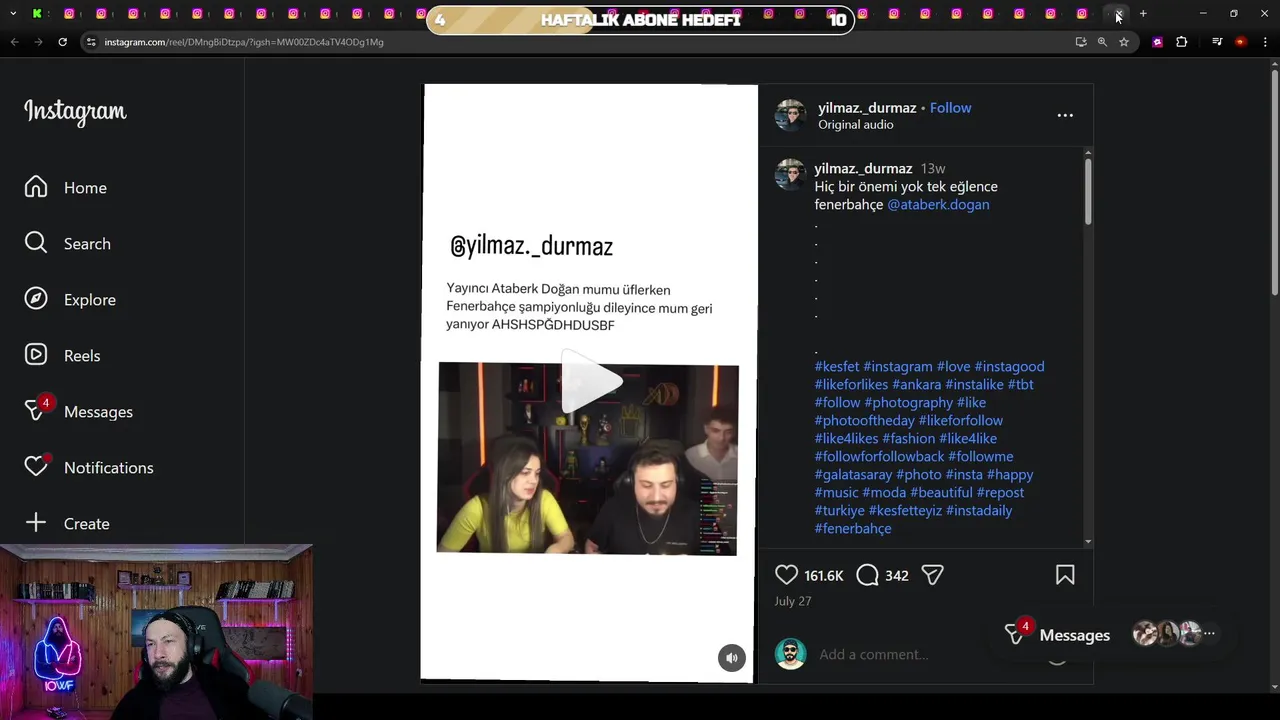Open a new browser tab
The height and width of the screenshot is (720, 1280).
(x=1143, y=14)
